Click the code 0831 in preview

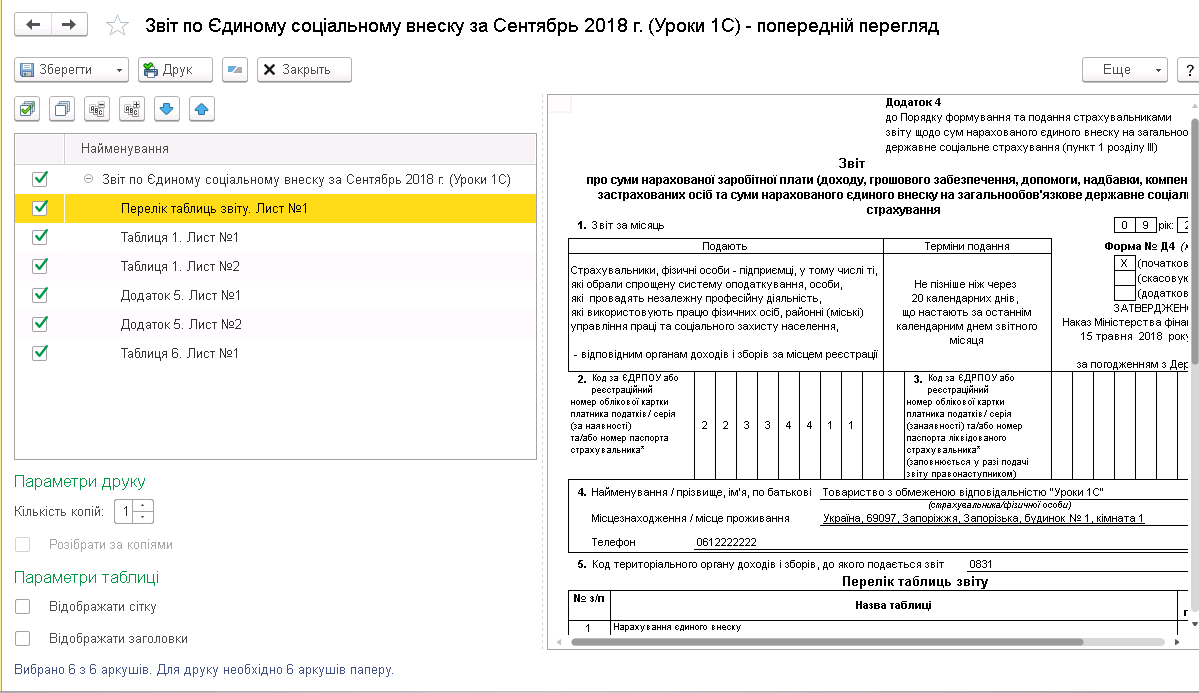click(x=980, y=564)
